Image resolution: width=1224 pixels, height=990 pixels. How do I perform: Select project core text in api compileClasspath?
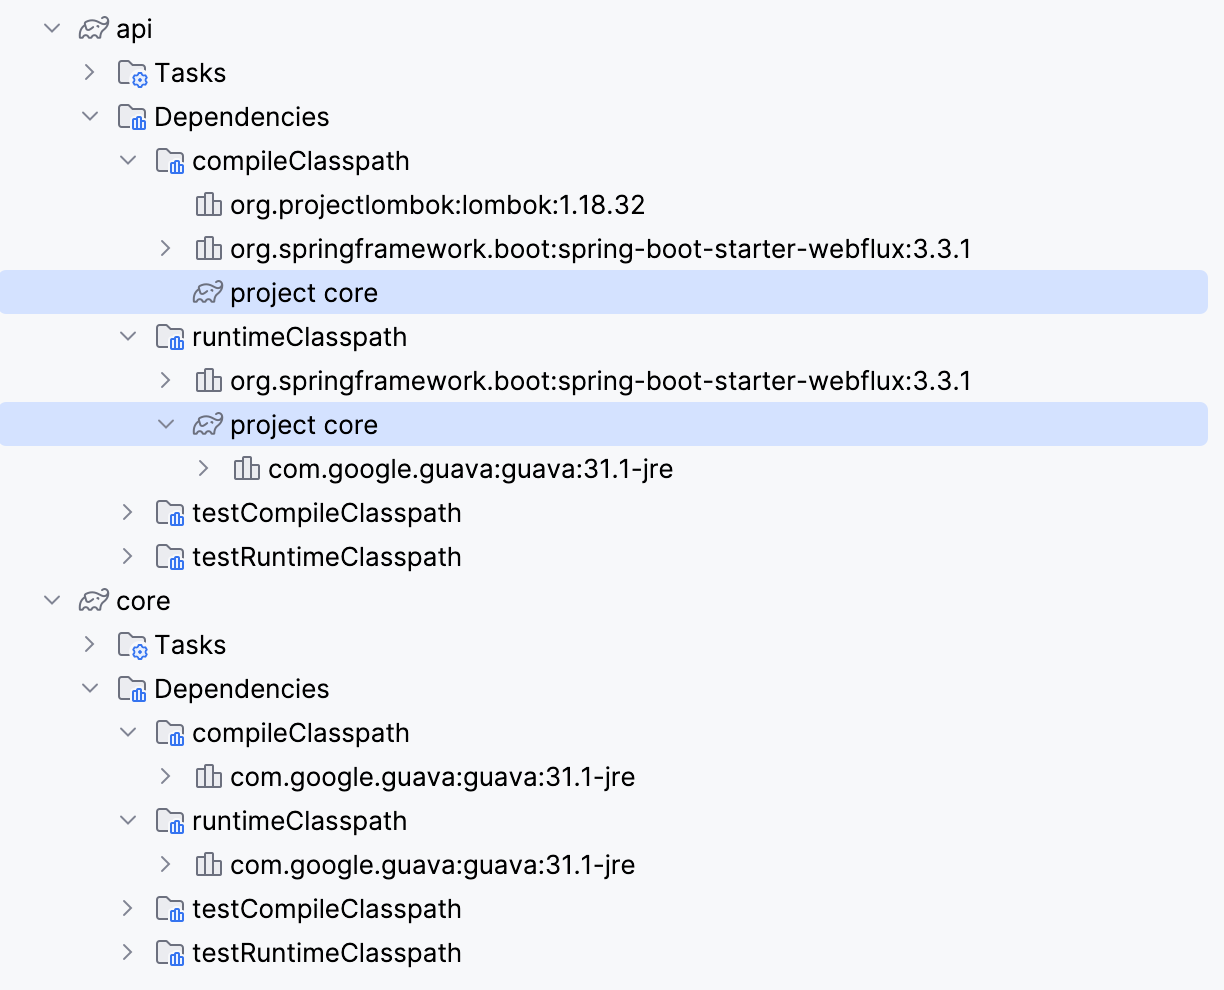click(x=304, y=293)
